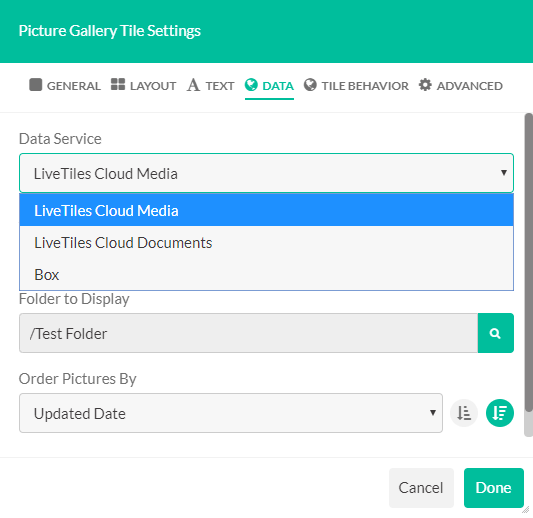Image resolution: width=533 pixels, height=518 pixels.
Task: Open the Order Pictures By dropdown
Action: 231,413
